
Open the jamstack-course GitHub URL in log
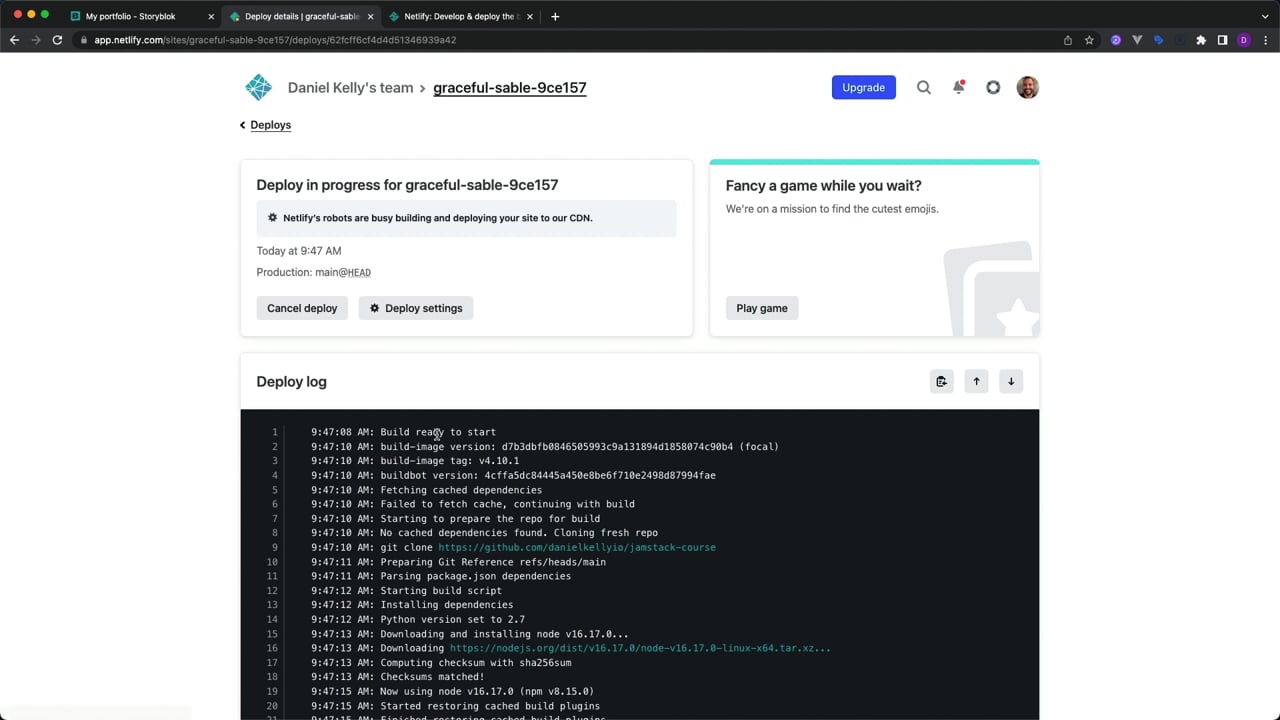pos(577,547)
